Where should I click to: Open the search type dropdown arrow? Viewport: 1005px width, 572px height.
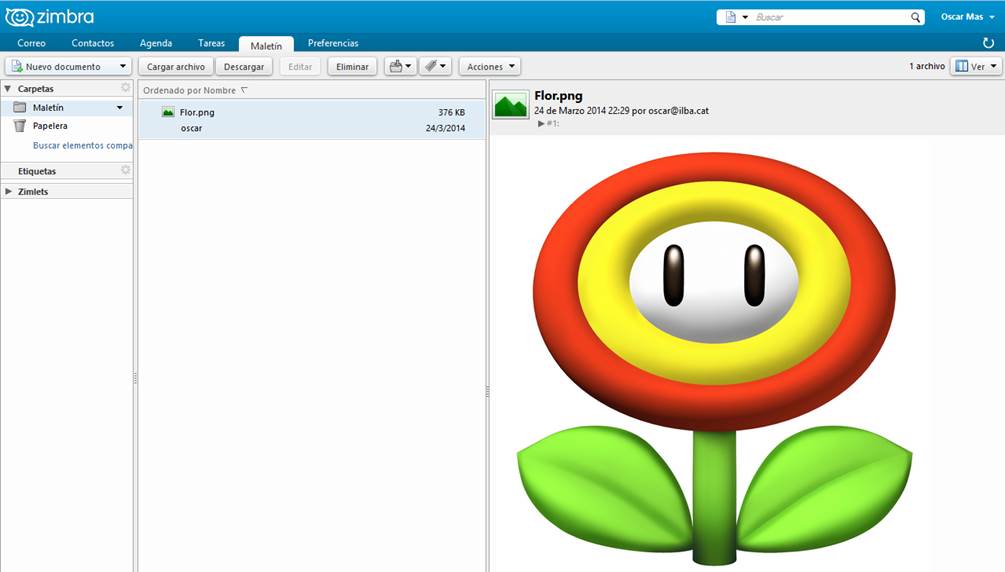[745, 17]
